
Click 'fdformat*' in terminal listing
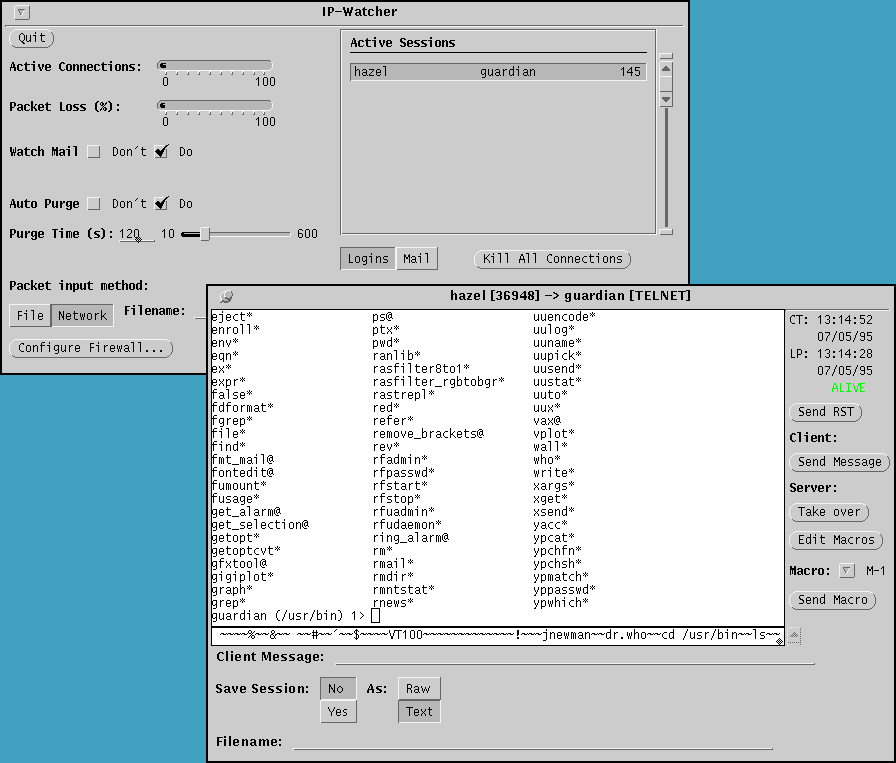pyautogui.click(x=242, y=408)
